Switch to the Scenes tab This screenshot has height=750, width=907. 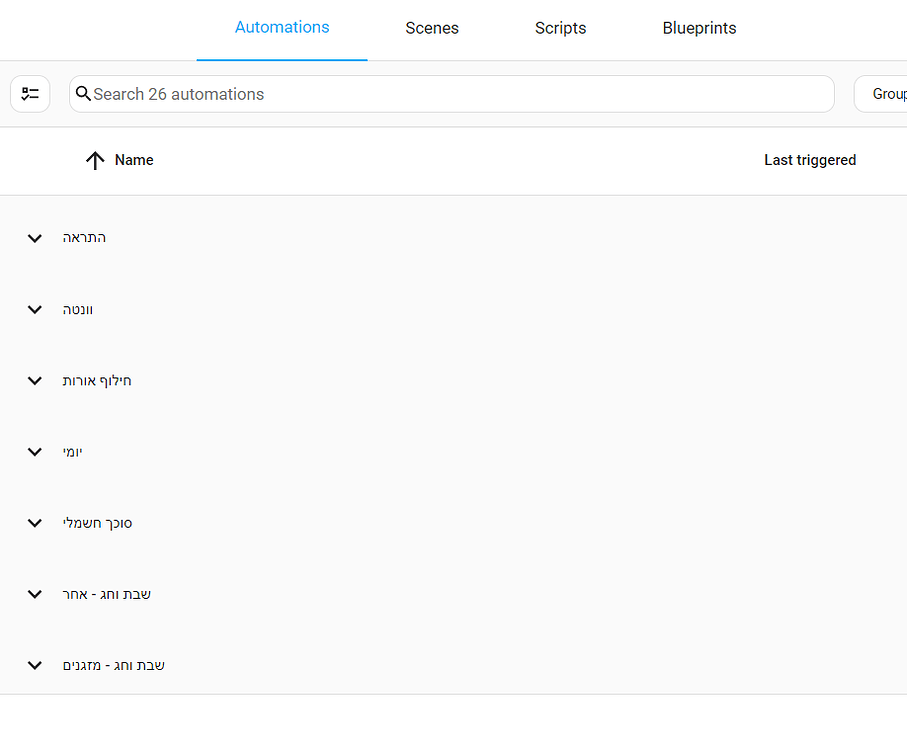tap(432, 28)
